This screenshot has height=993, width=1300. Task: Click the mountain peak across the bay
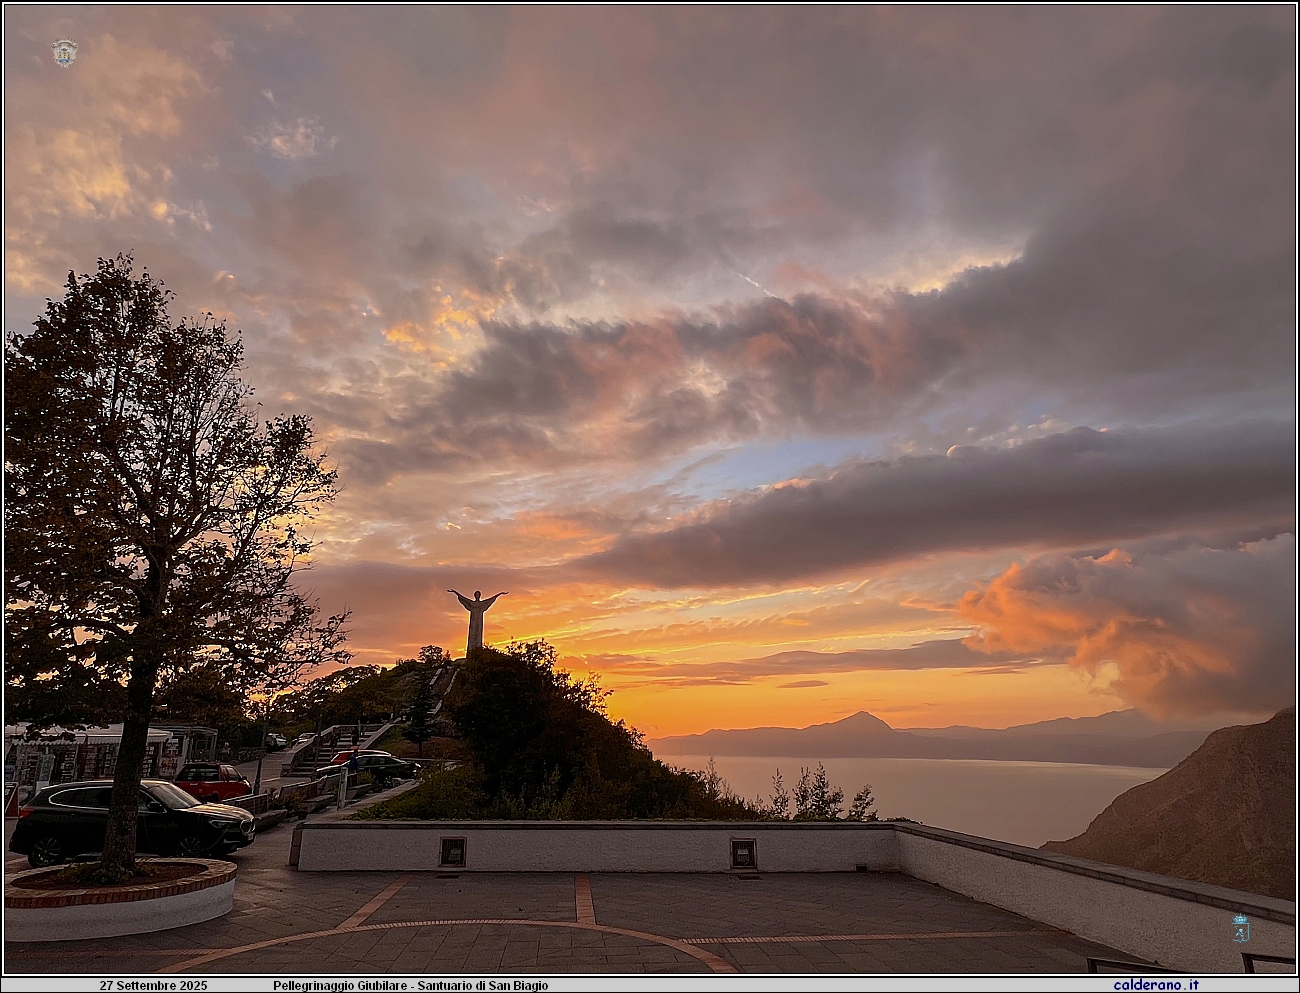(858, 719)
